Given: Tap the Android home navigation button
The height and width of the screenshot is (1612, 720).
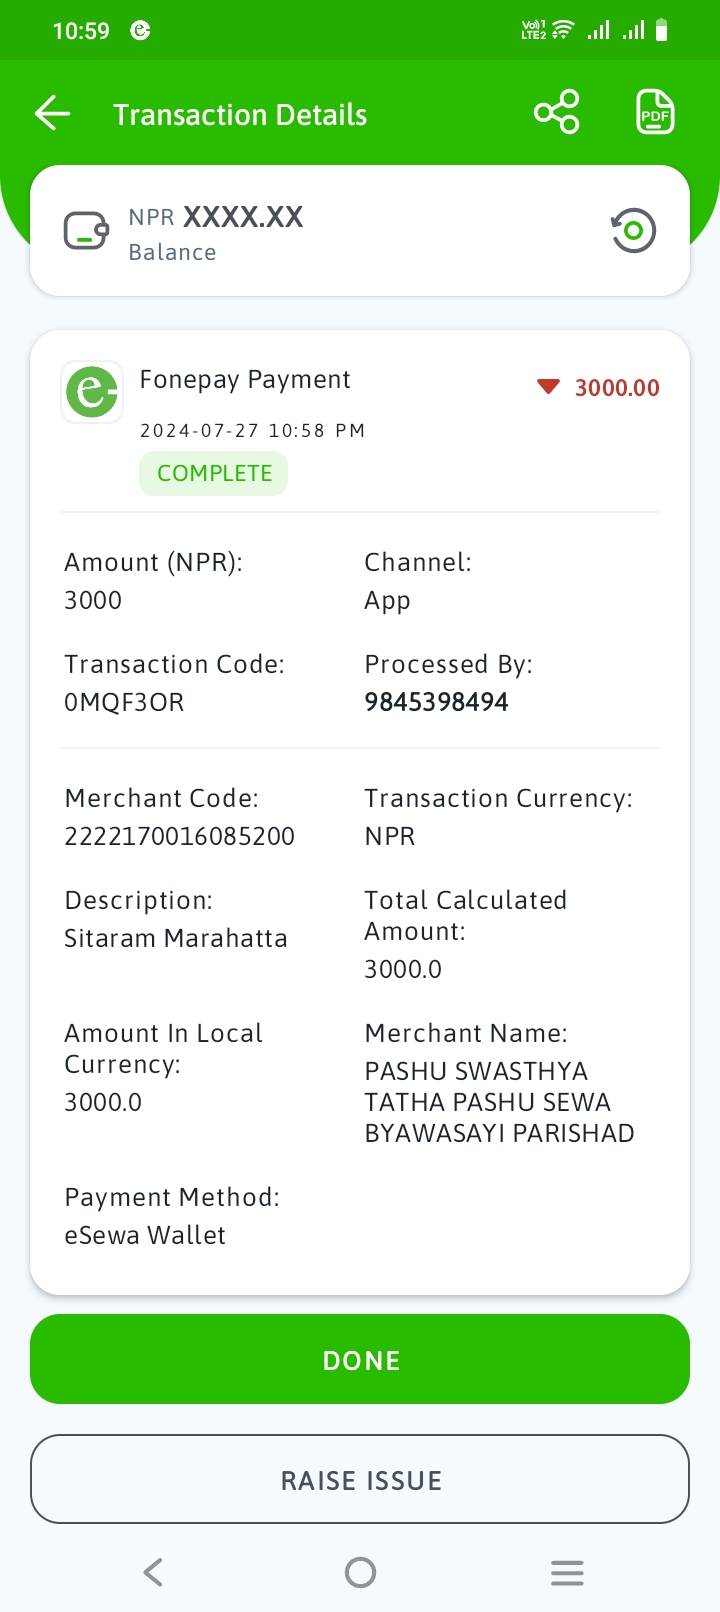Looking at the screenshot, I should tap(360, 1572).
